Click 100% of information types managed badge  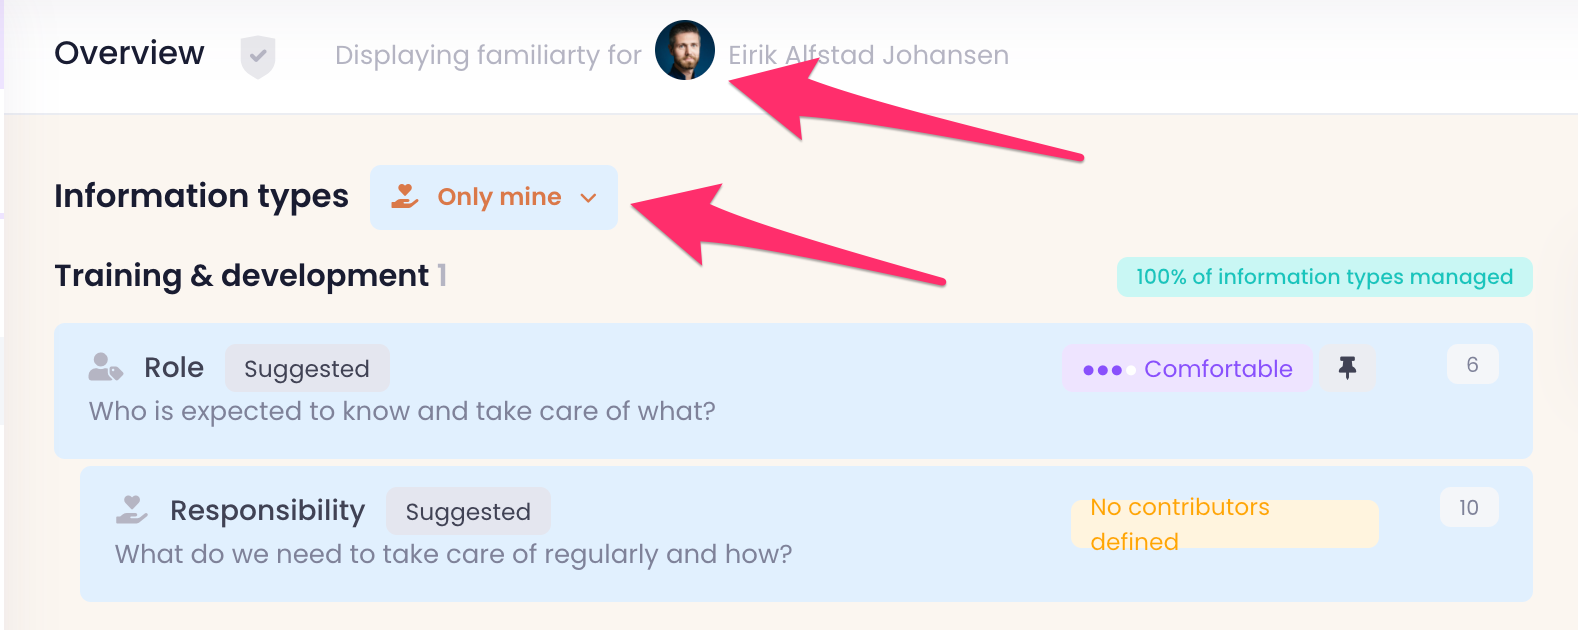[x=1324, y=277]
